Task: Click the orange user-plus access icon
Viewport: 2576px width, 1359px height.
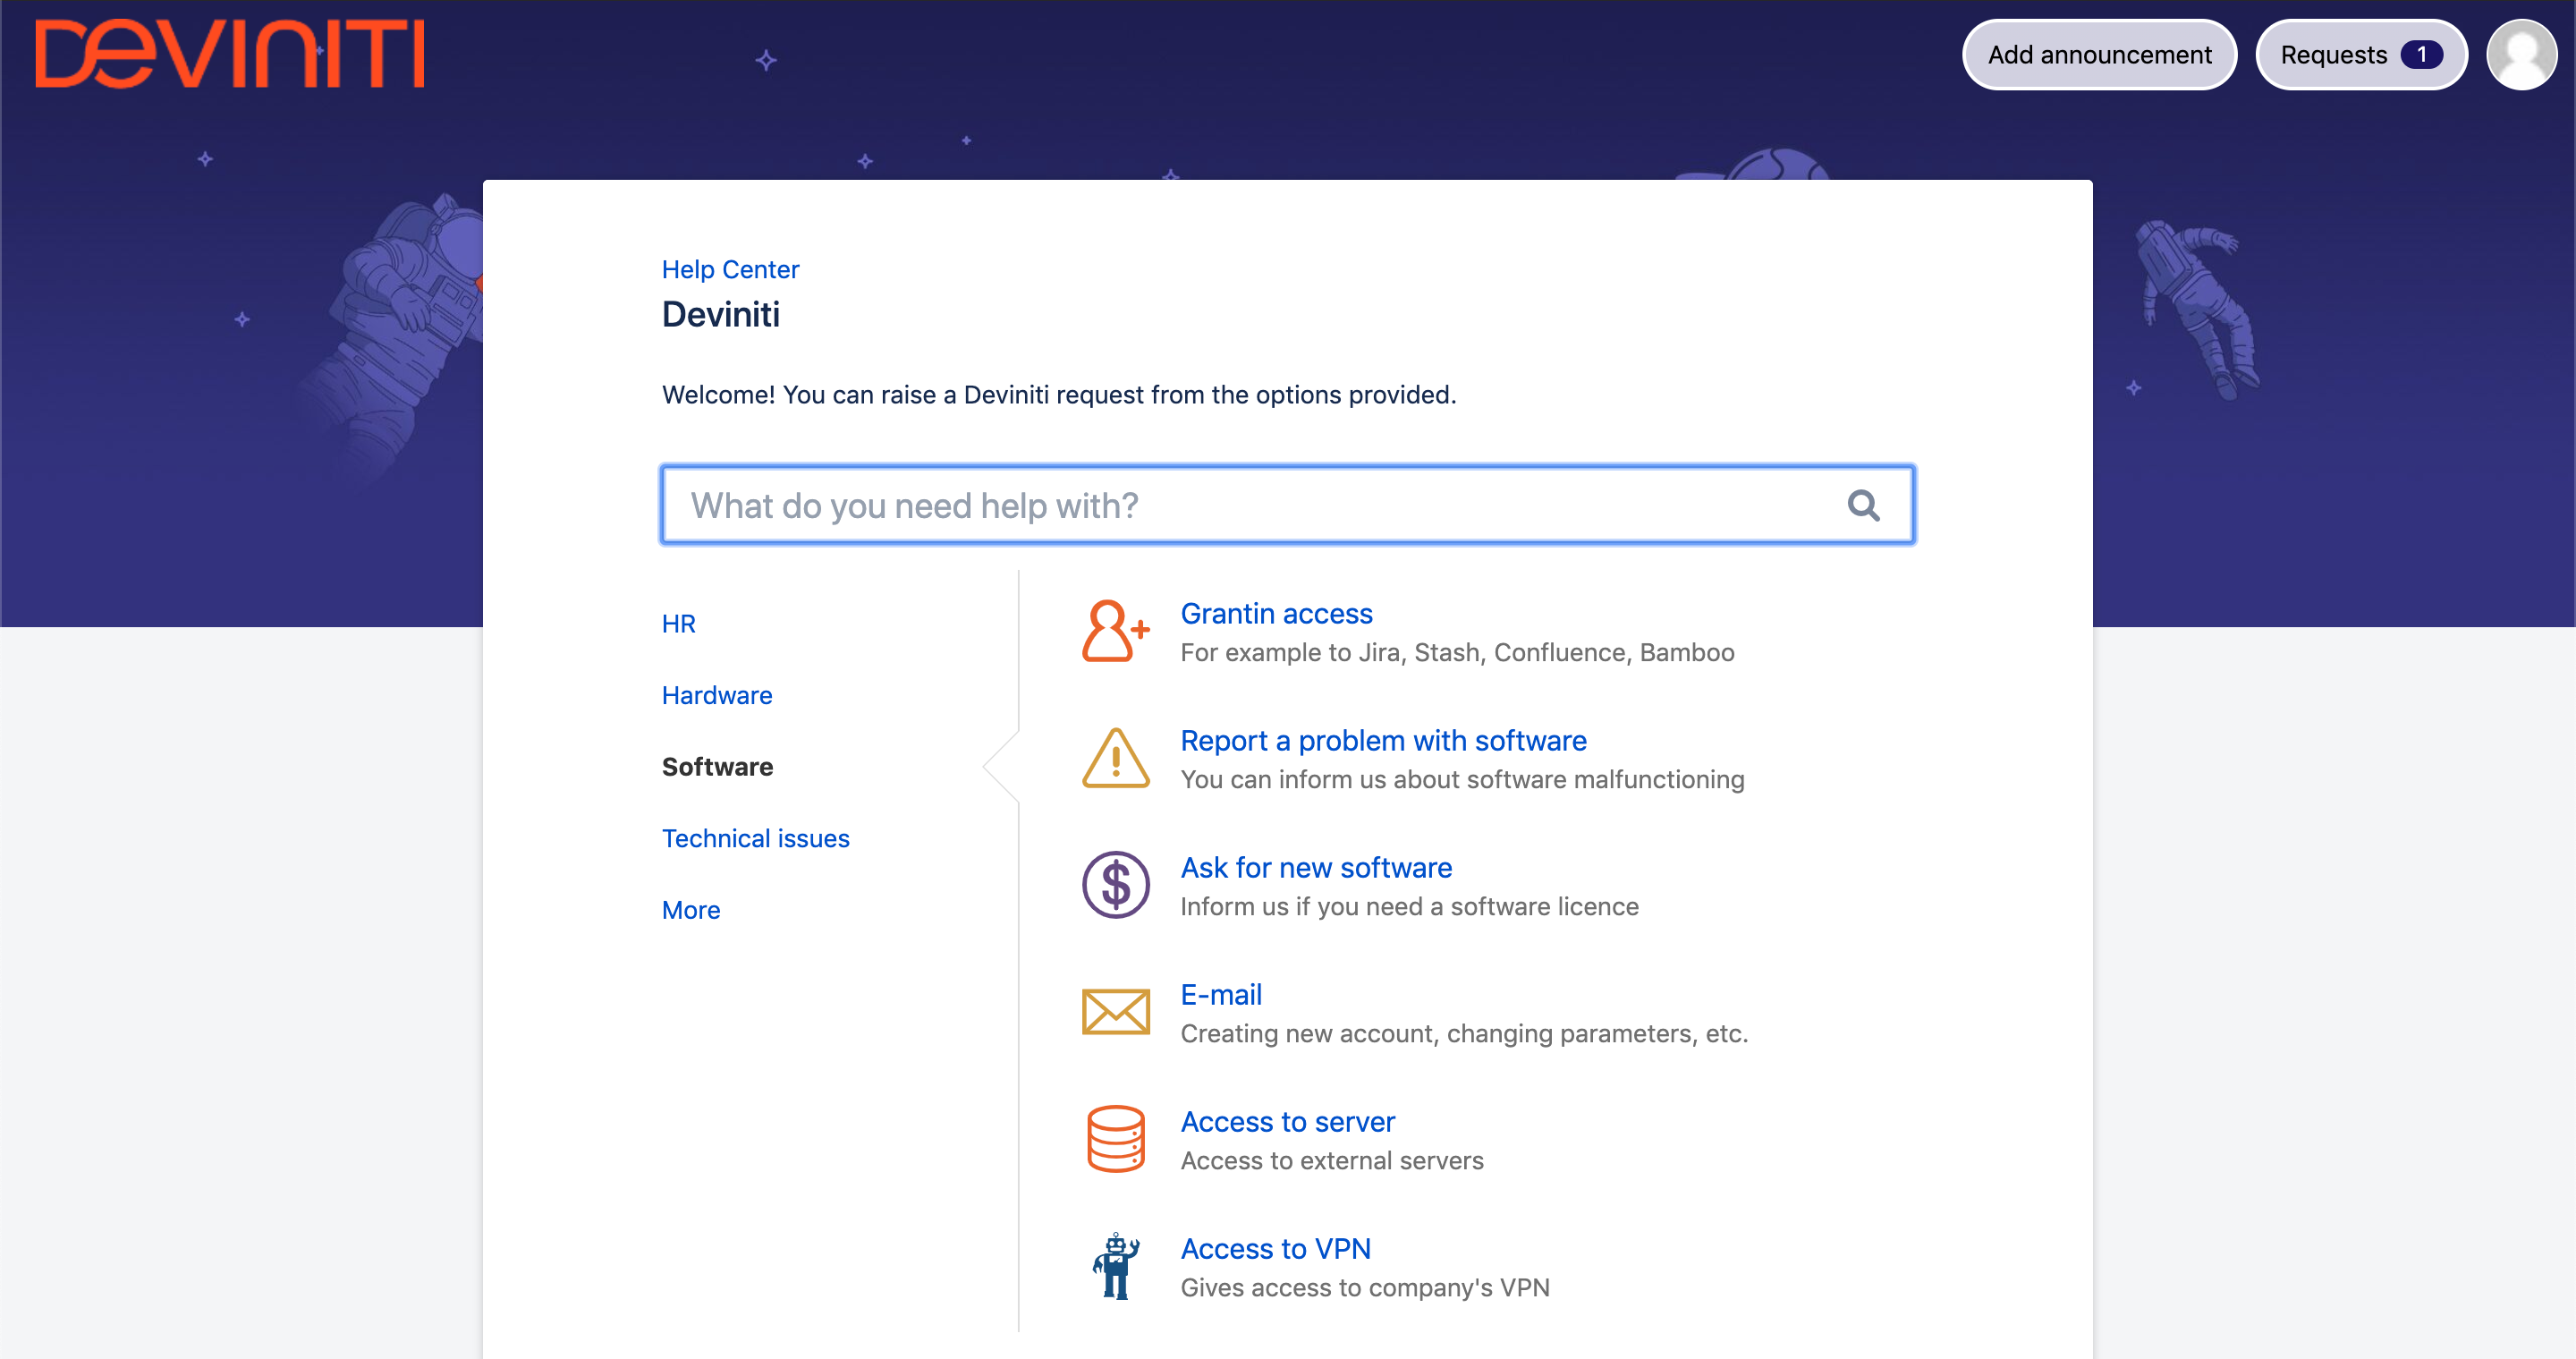Action: pyautogui.click(x=1115, y=631)
